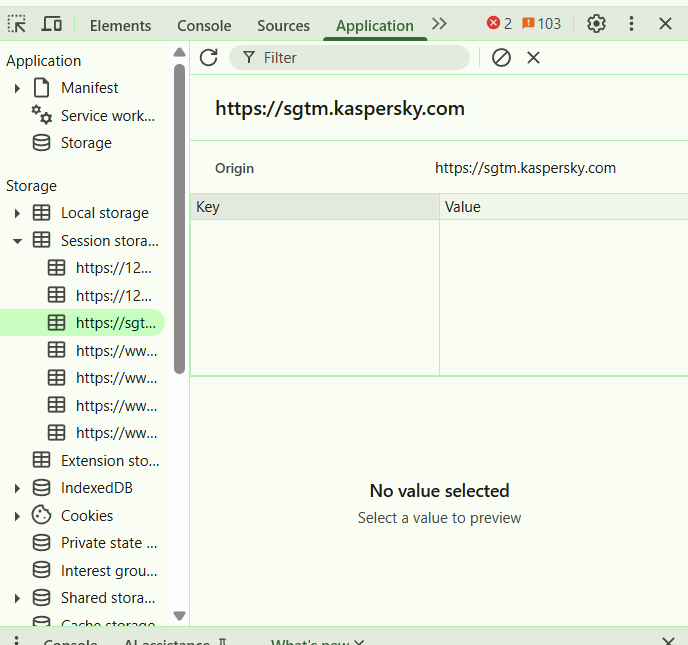Close the DevTools panel
Image resolution: width=688 pixels, height=645 pixels.
665,24
